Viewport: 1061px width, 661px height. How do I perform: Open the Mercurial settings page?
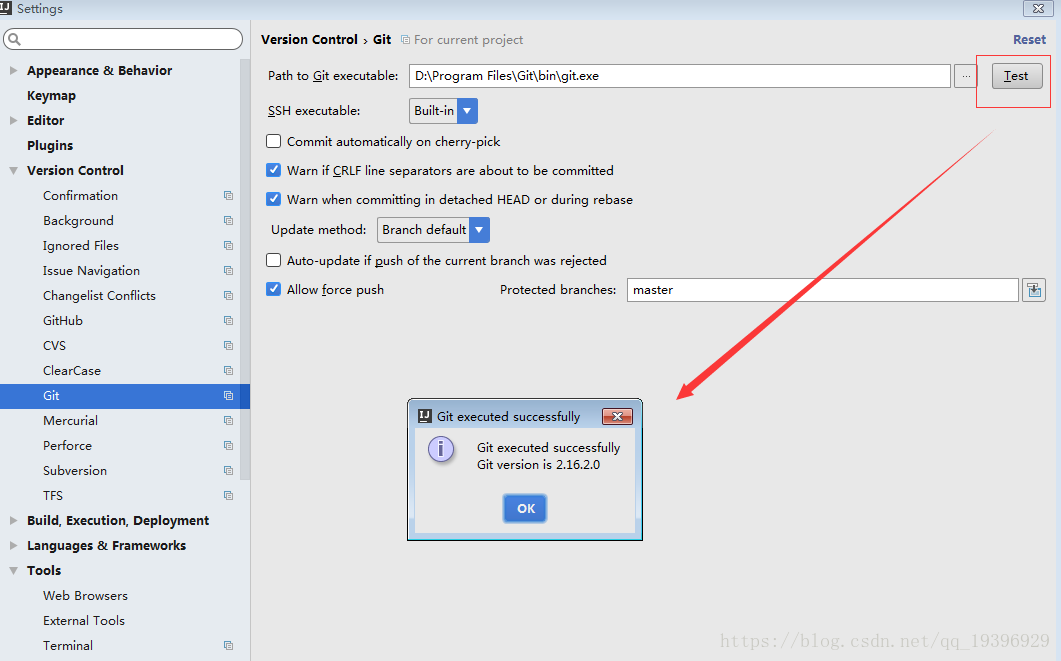tap(70, 421)
